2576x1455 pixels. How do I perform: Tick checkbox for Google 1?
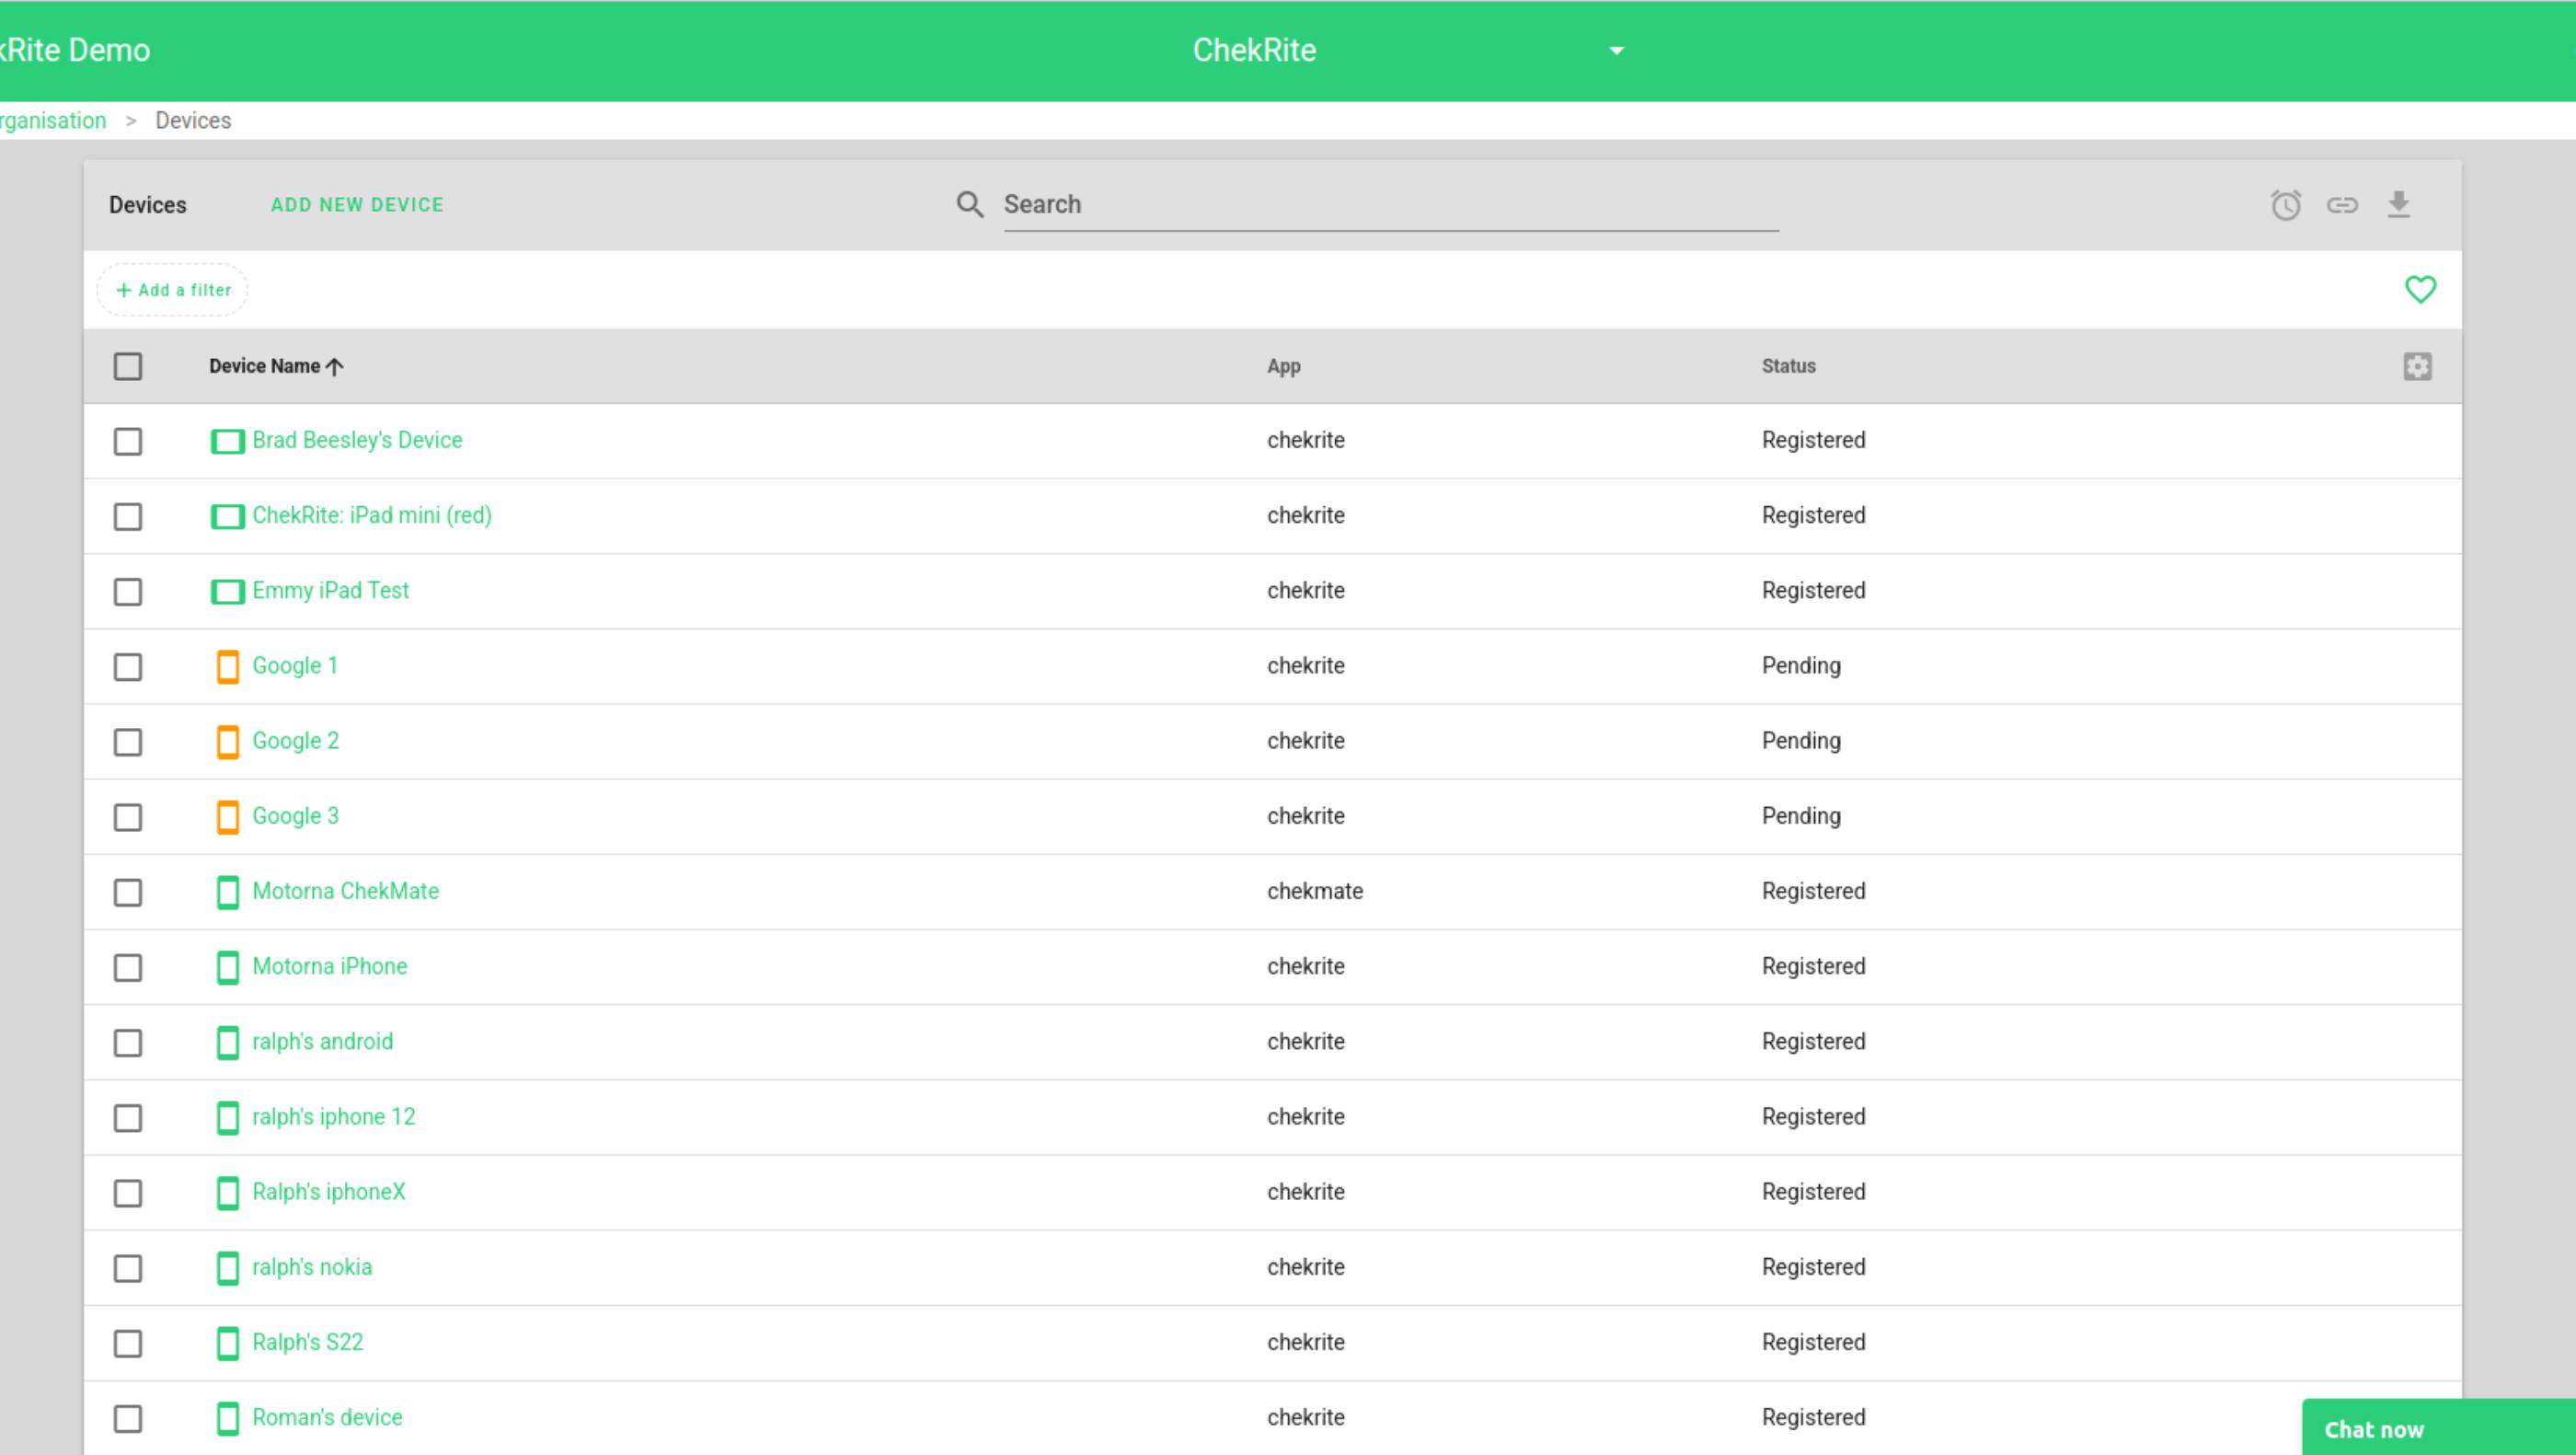coord(128,666)
